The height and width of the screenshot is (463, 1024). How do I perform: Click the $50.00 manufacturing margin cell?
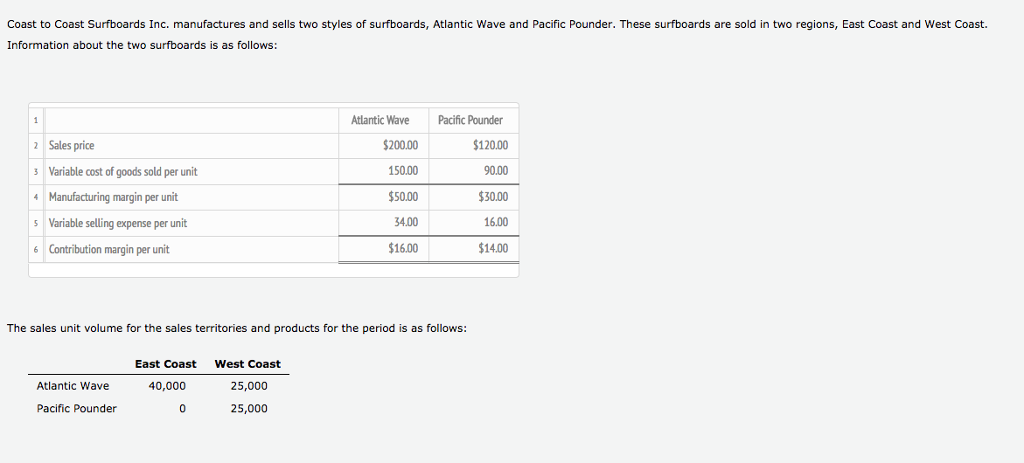[x=402, y=198]
